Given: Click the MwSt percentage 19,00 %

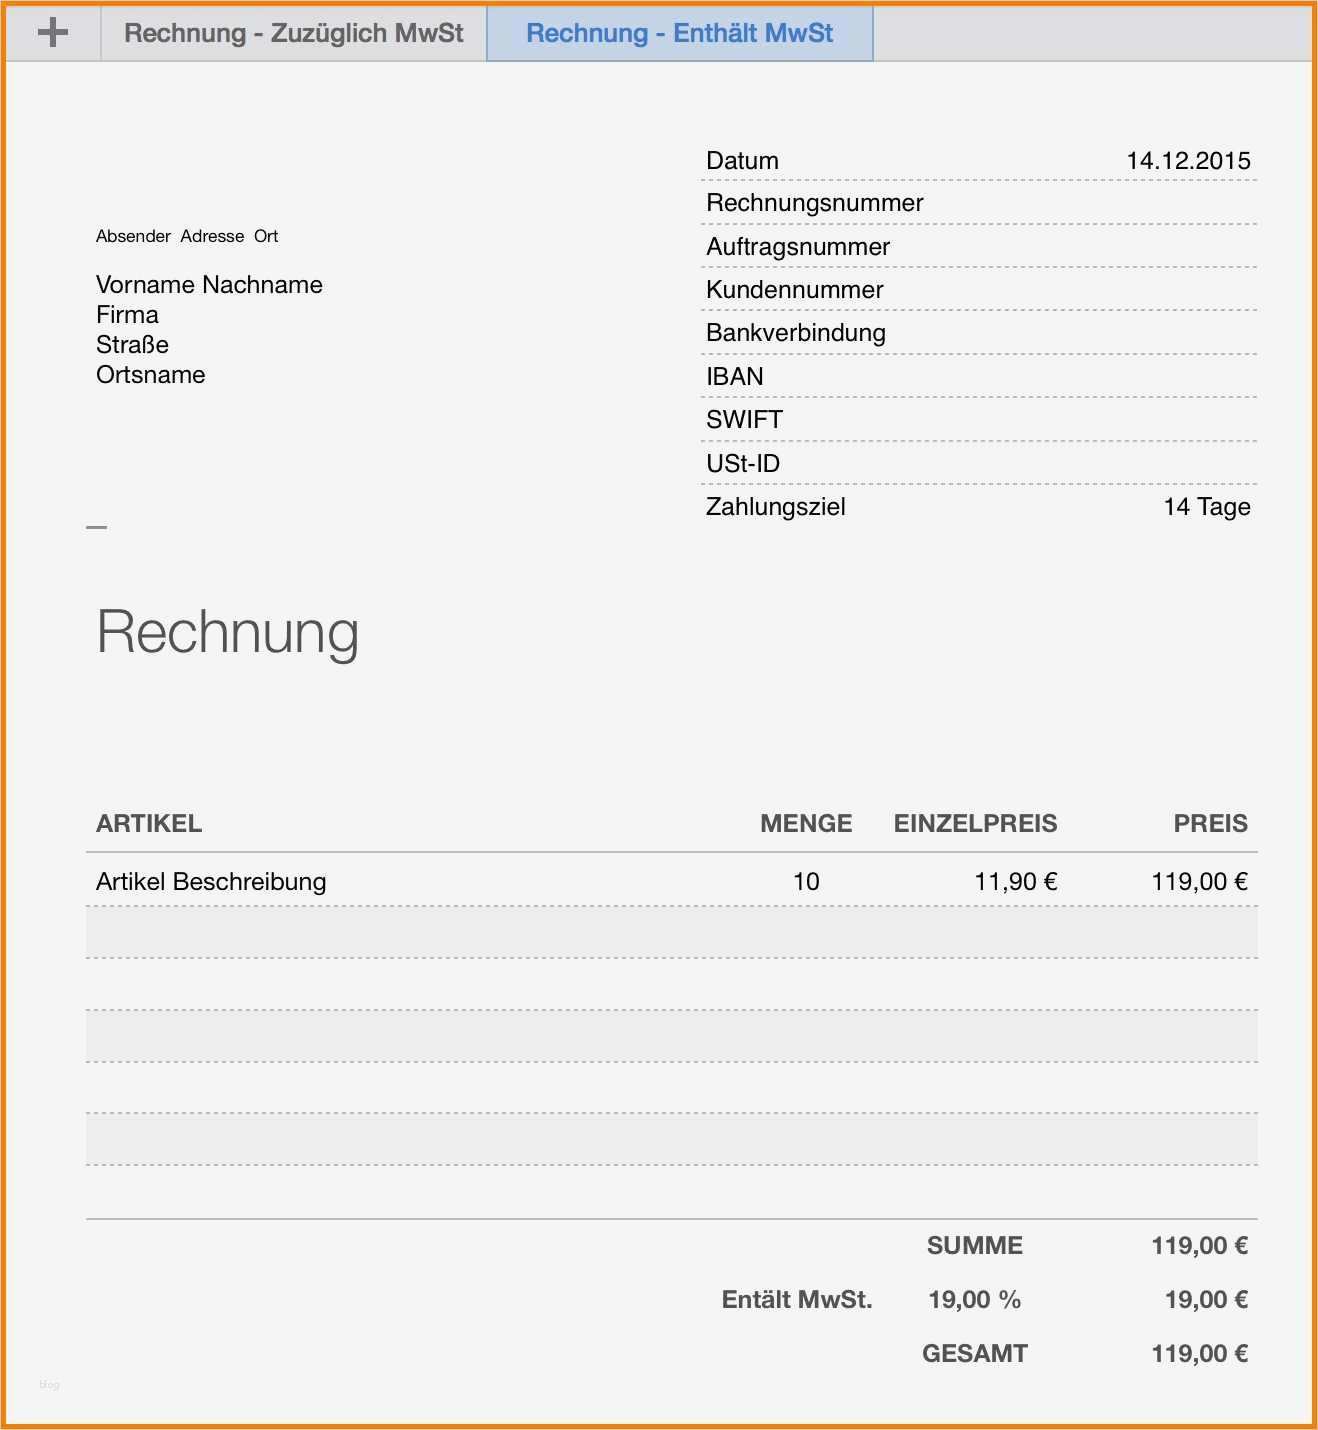Looking at the screenshot, I should coord(973,1298).
